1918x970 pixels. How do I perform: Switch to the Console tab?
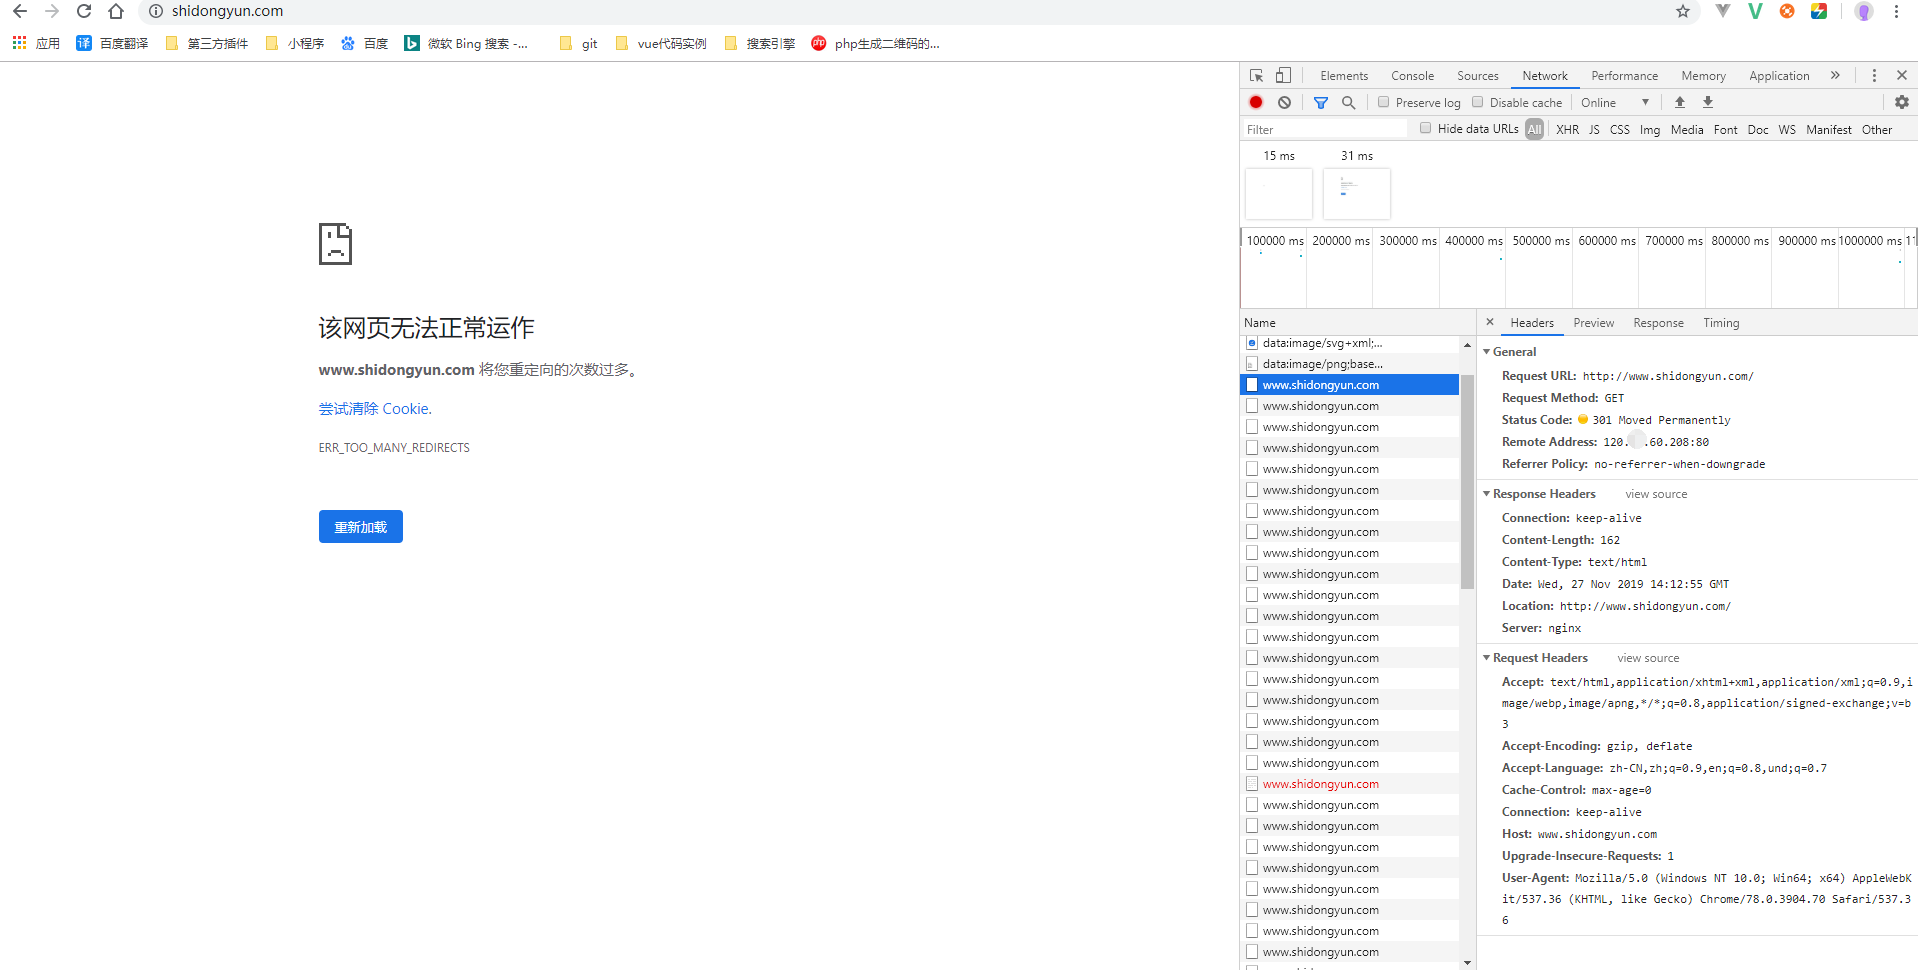pyautogui.click(x=1412, y=75)
